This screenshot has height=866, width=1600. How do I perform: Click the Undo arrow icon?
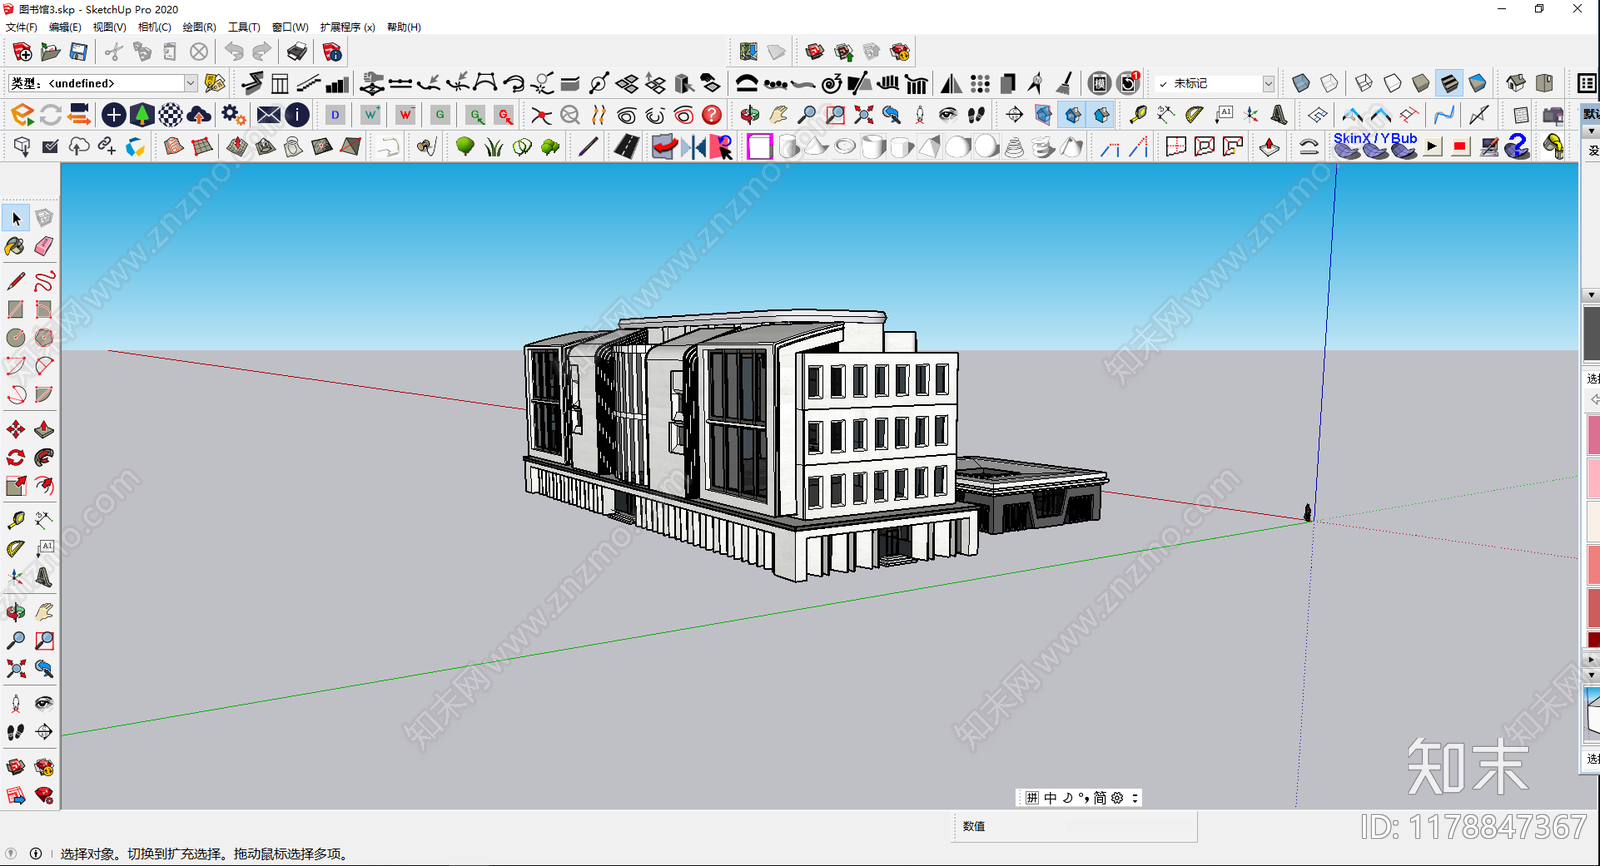(234, 52)
